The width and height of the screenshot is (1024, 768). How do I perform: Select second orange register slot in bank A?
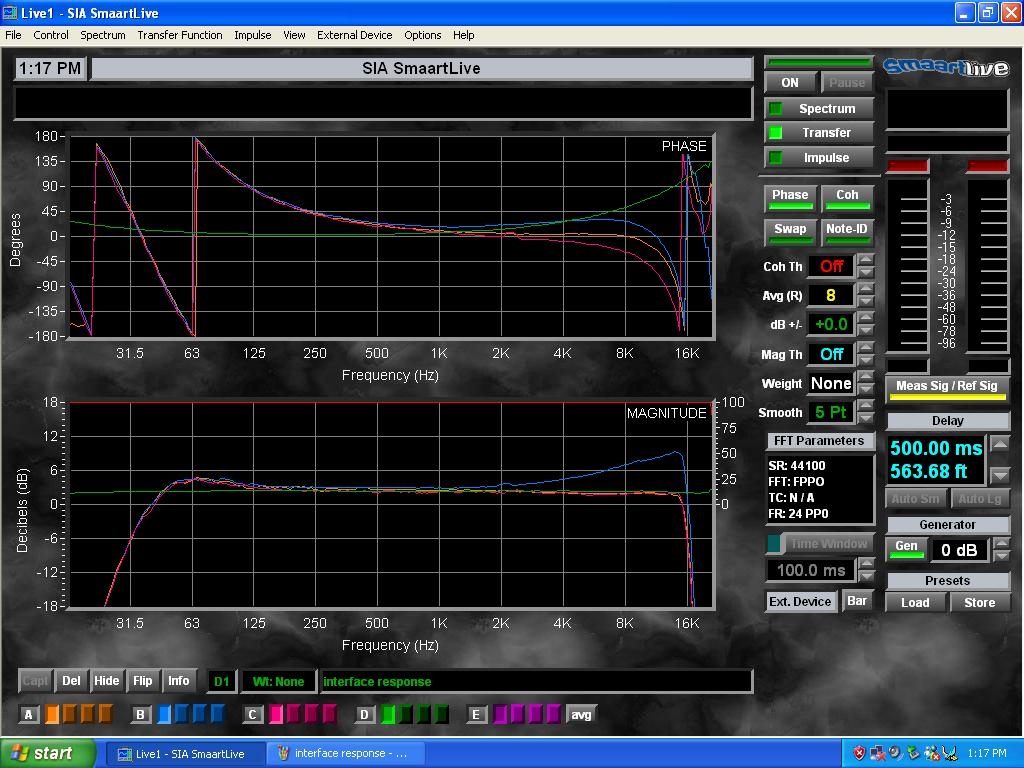70,714
